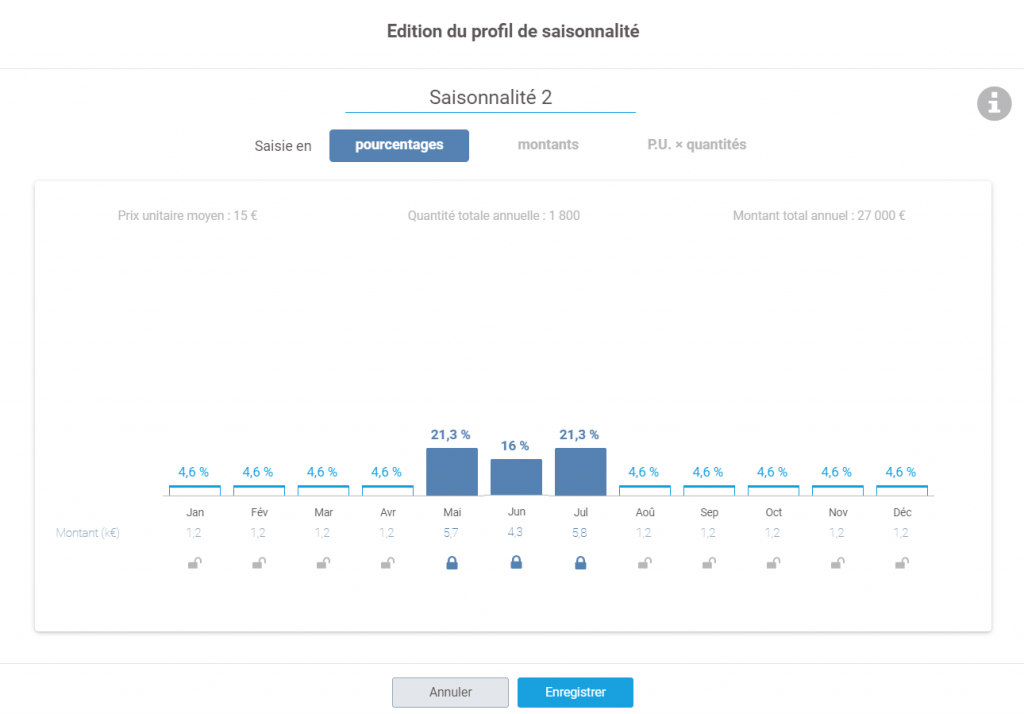Click the Oct amount 1,2
The image size is (1024, 714).
pyautogui.click(x=772, y=533)
